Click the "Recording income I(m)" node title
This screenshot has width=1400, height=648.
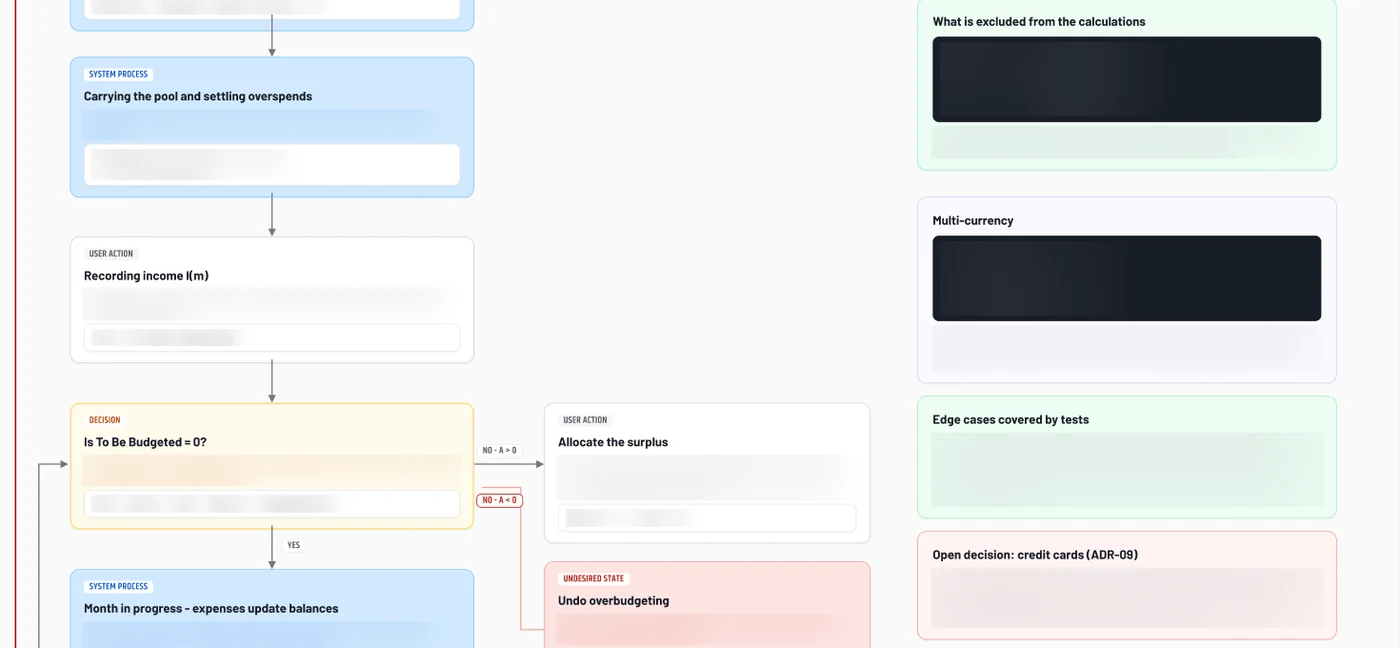click(x=146, y=276)
